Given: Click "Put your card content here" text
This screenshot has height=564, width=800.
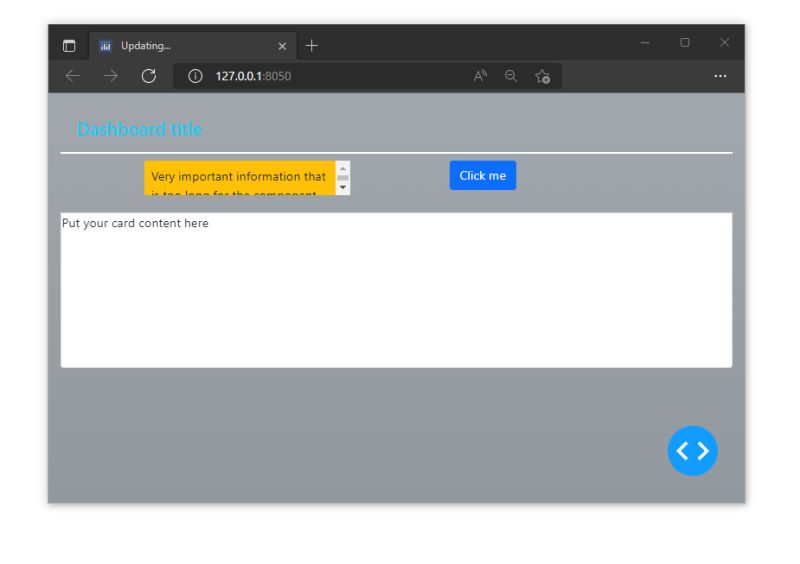Looking at the screenshot, I should pos(135,223).
